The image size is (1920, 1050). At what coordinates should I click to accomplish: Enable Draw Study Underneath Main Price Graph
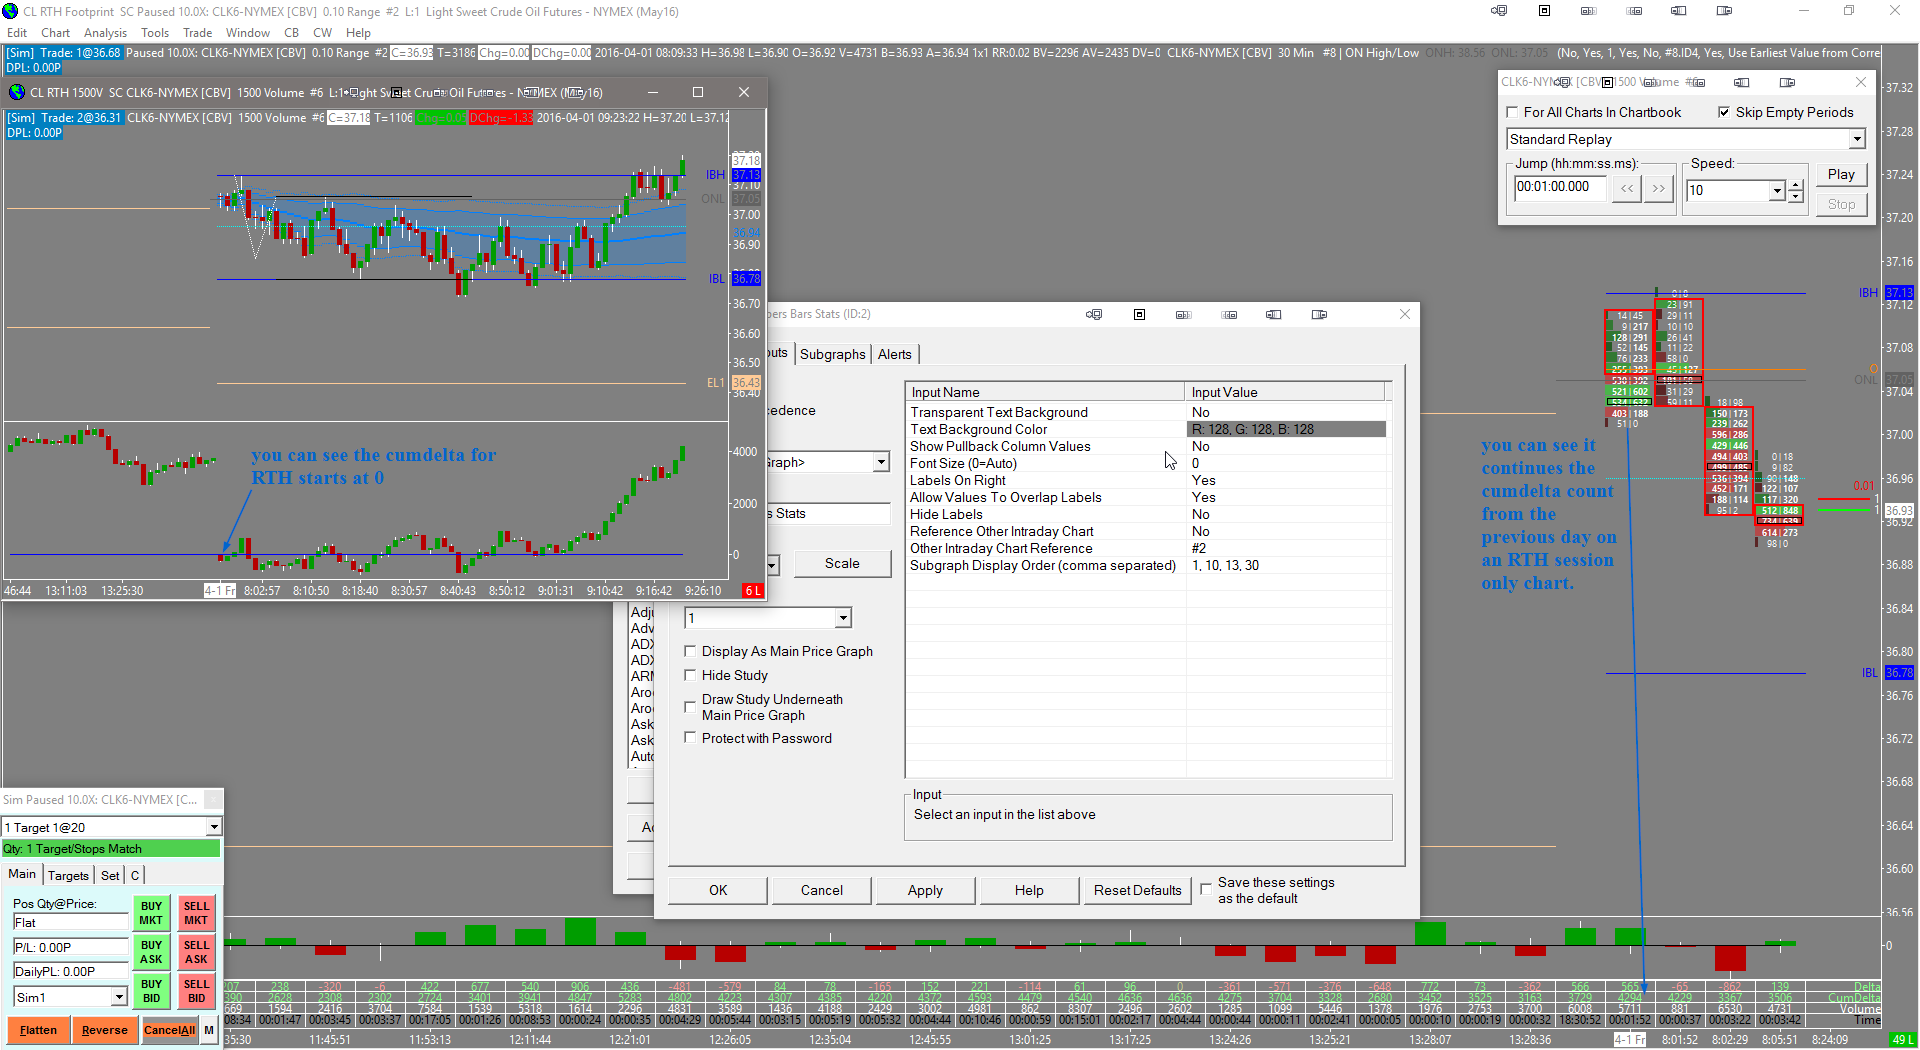[690, 707]
